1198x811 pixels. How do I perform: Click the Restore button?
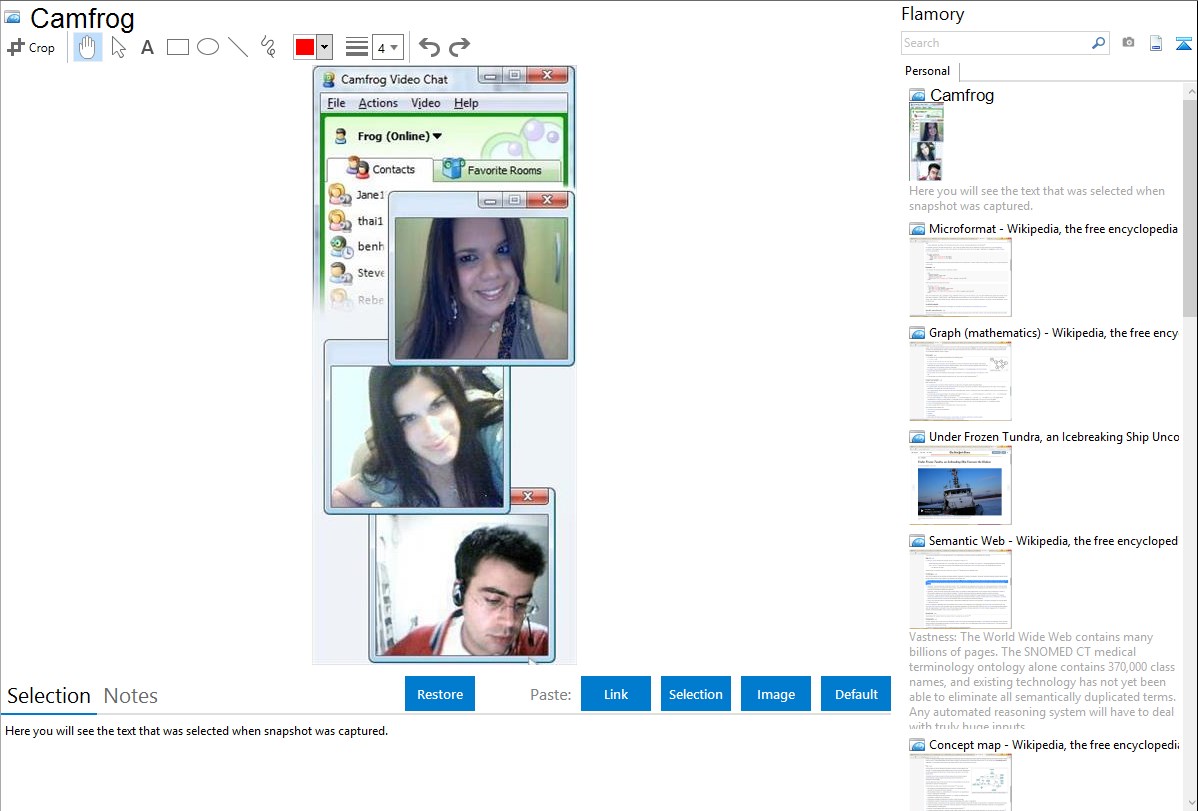click(440, 694)
